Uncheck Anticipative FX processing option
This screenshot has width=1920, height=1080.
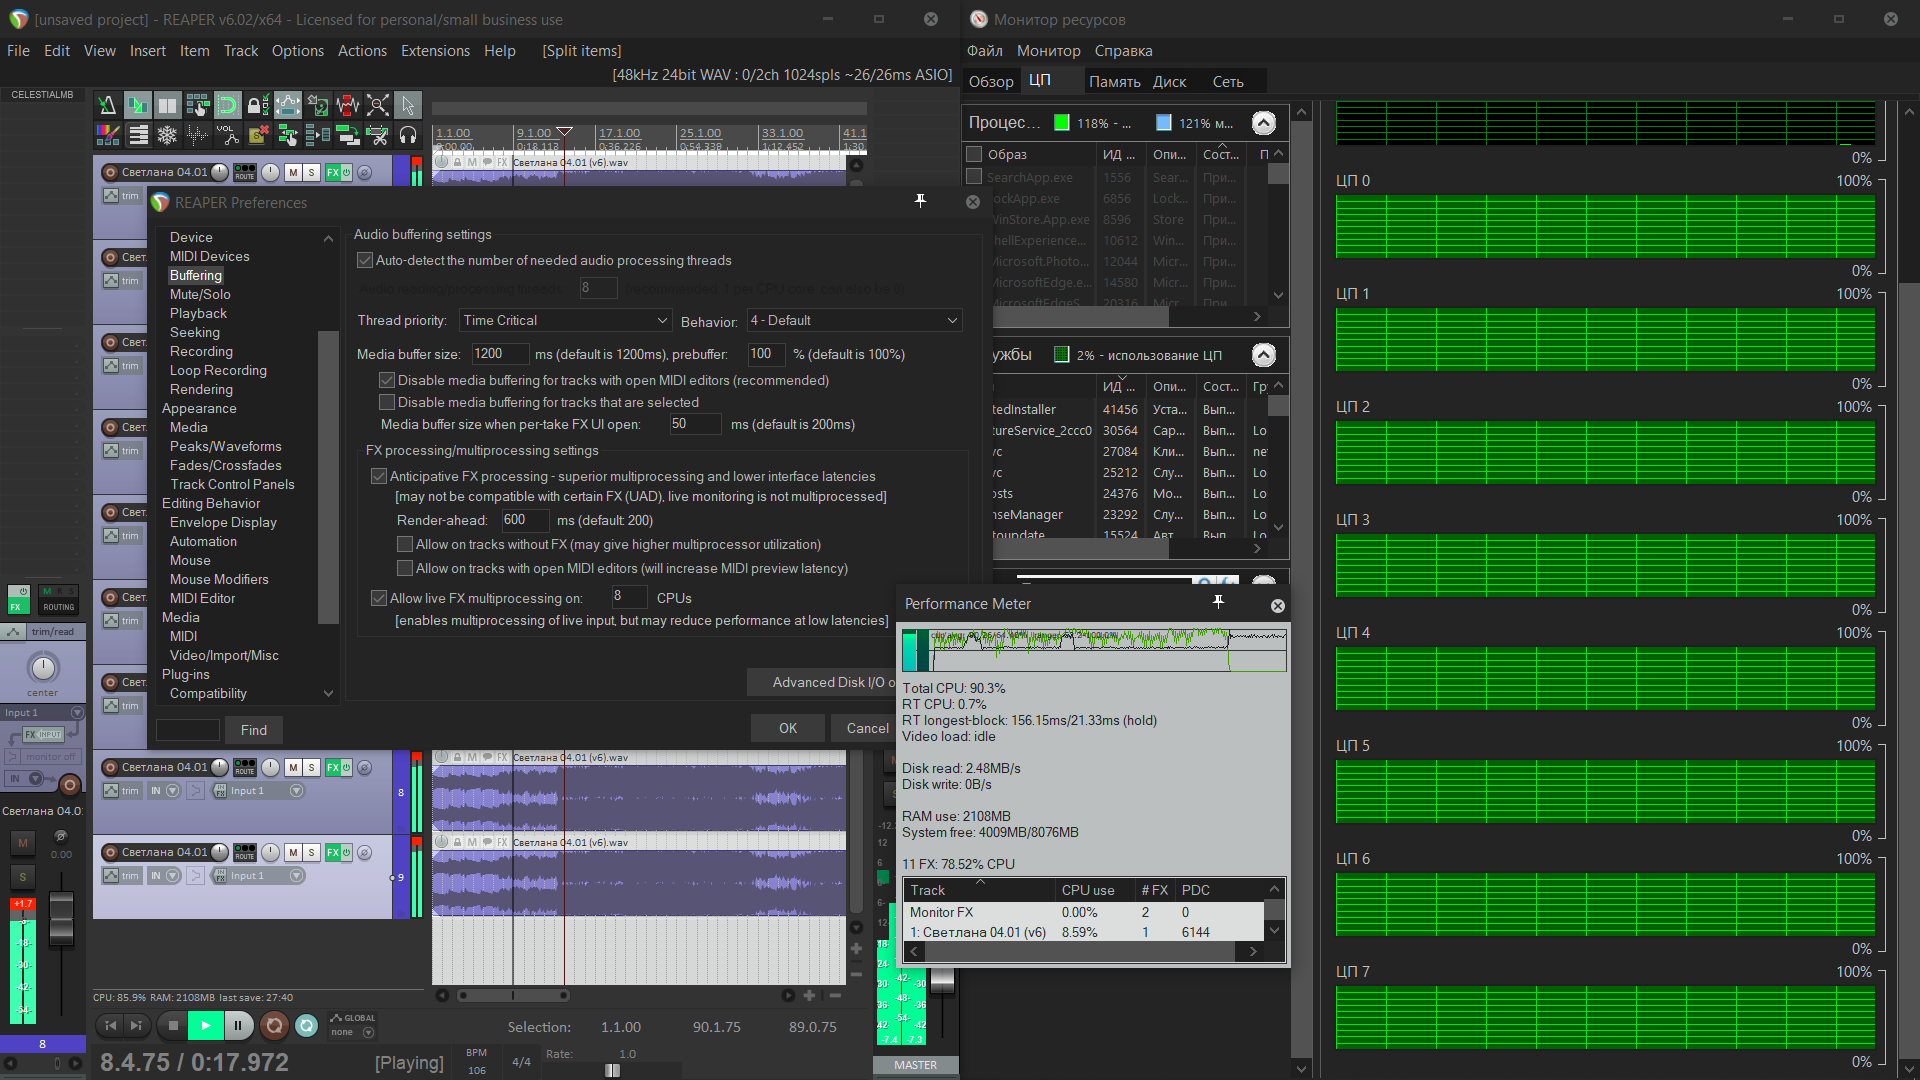coord(379,477)
